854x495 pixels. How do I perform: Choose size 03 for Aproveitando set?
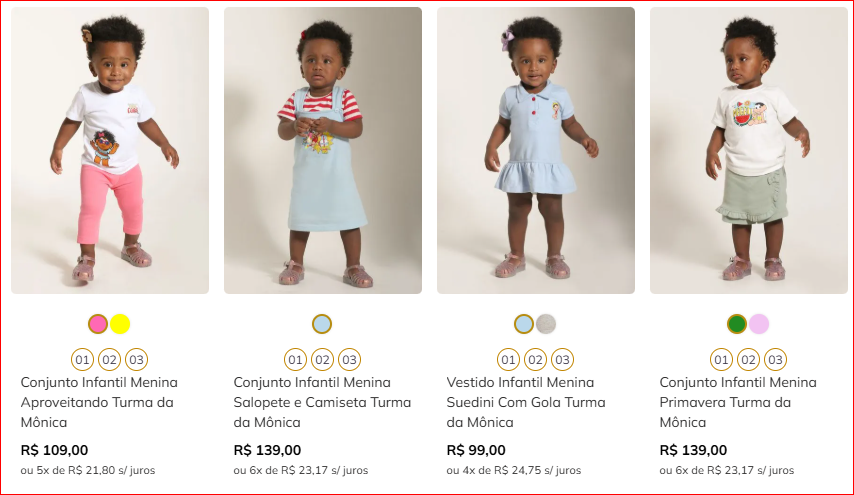(x=136, y=360)
